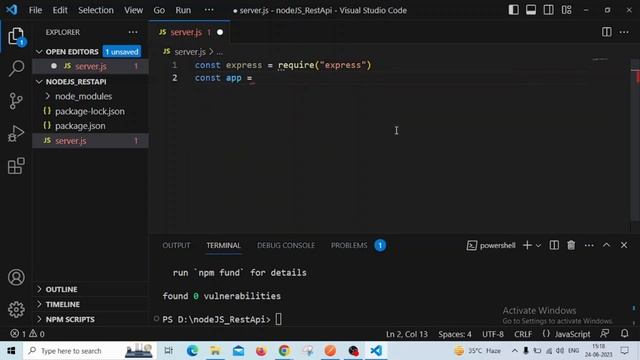
Task: Toggle secondary side bar layout icon
Action: tap(549, 10)
